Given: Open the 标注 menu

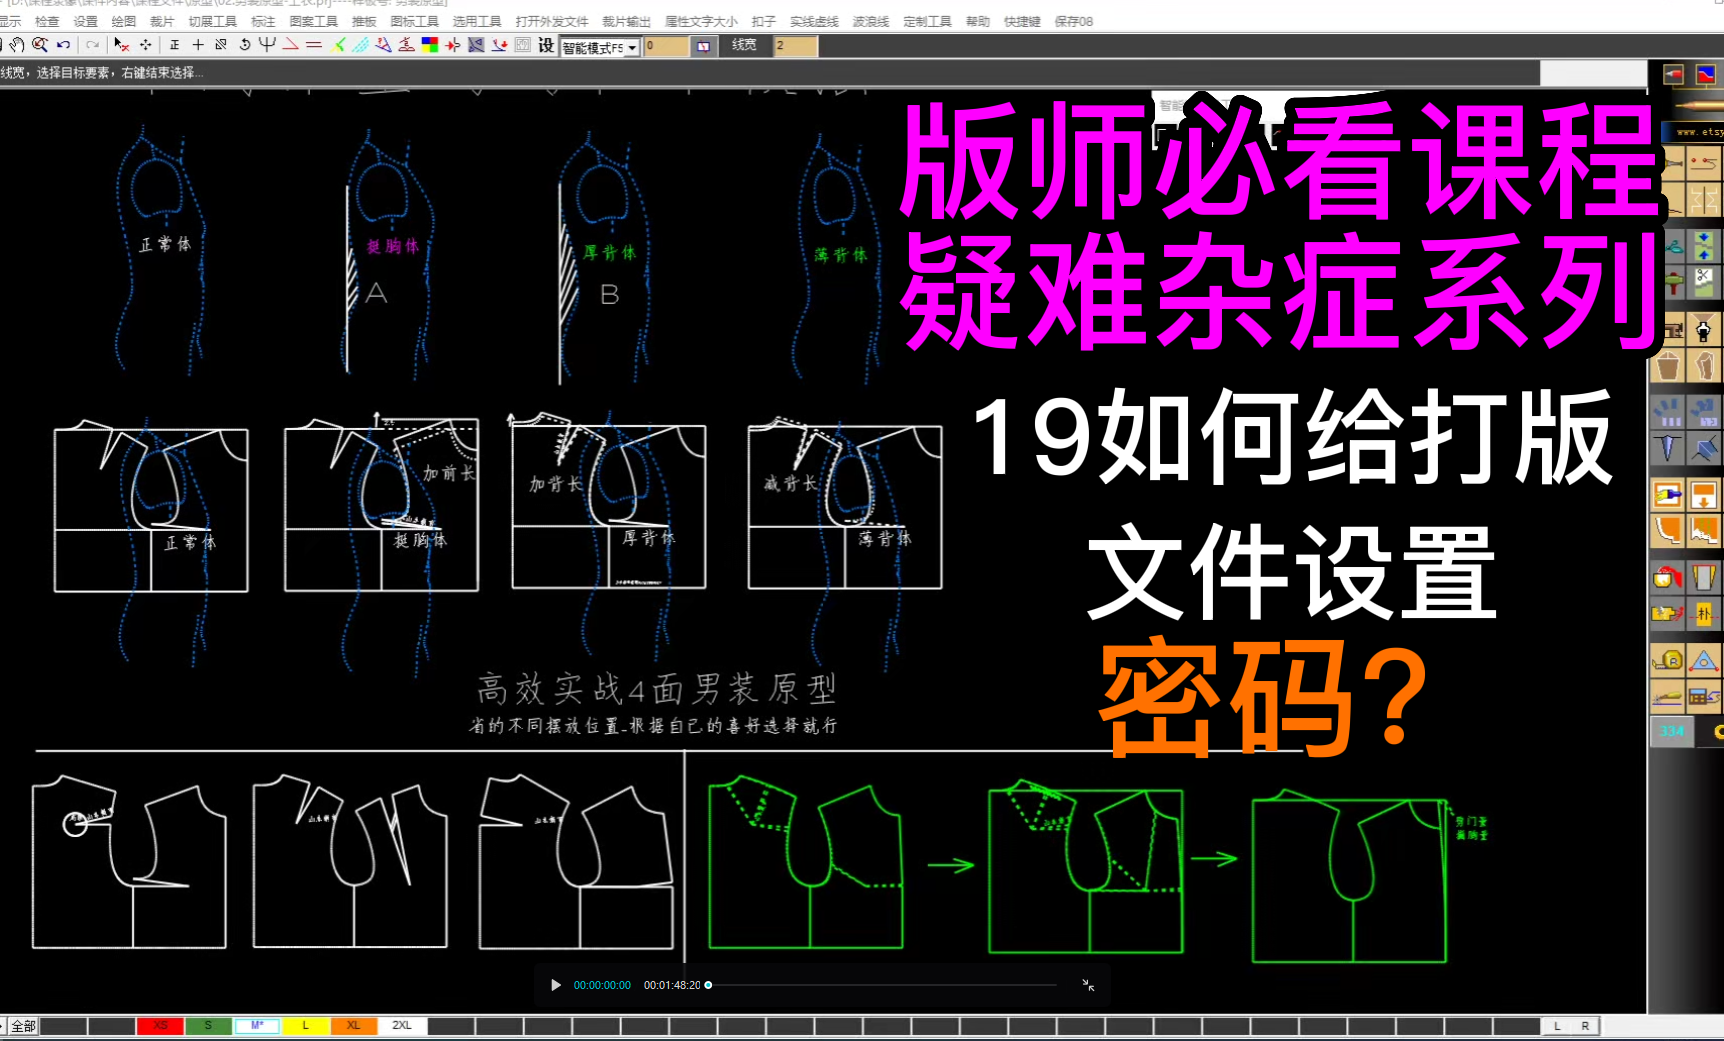Looking at the screenshot, I should click(263, 21).
